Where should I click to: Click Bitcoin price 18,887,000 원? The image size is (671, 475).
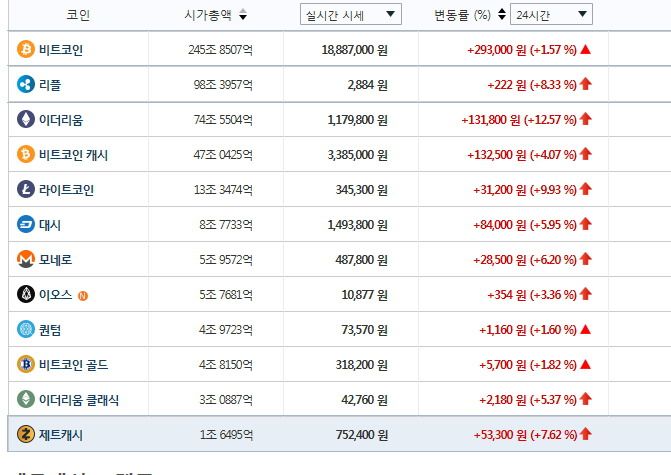pos(354,50)
